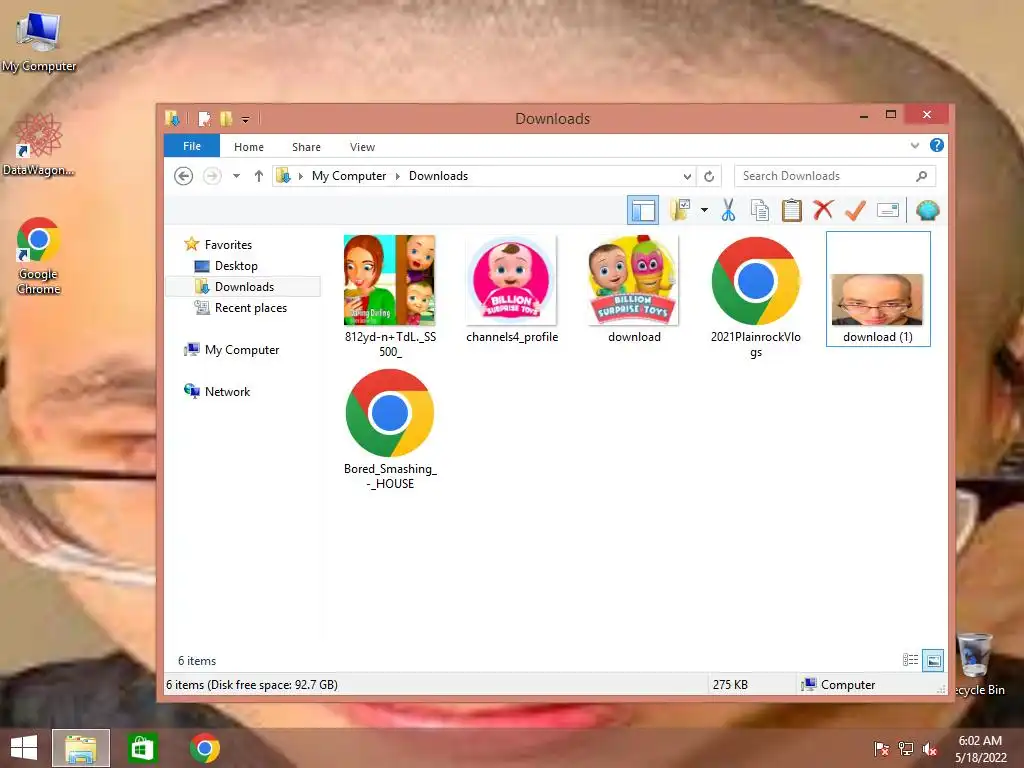The width and height of the screenshot is (1024, 768).
Task: Select the channels4_profile image file
Action: point(512,289)
